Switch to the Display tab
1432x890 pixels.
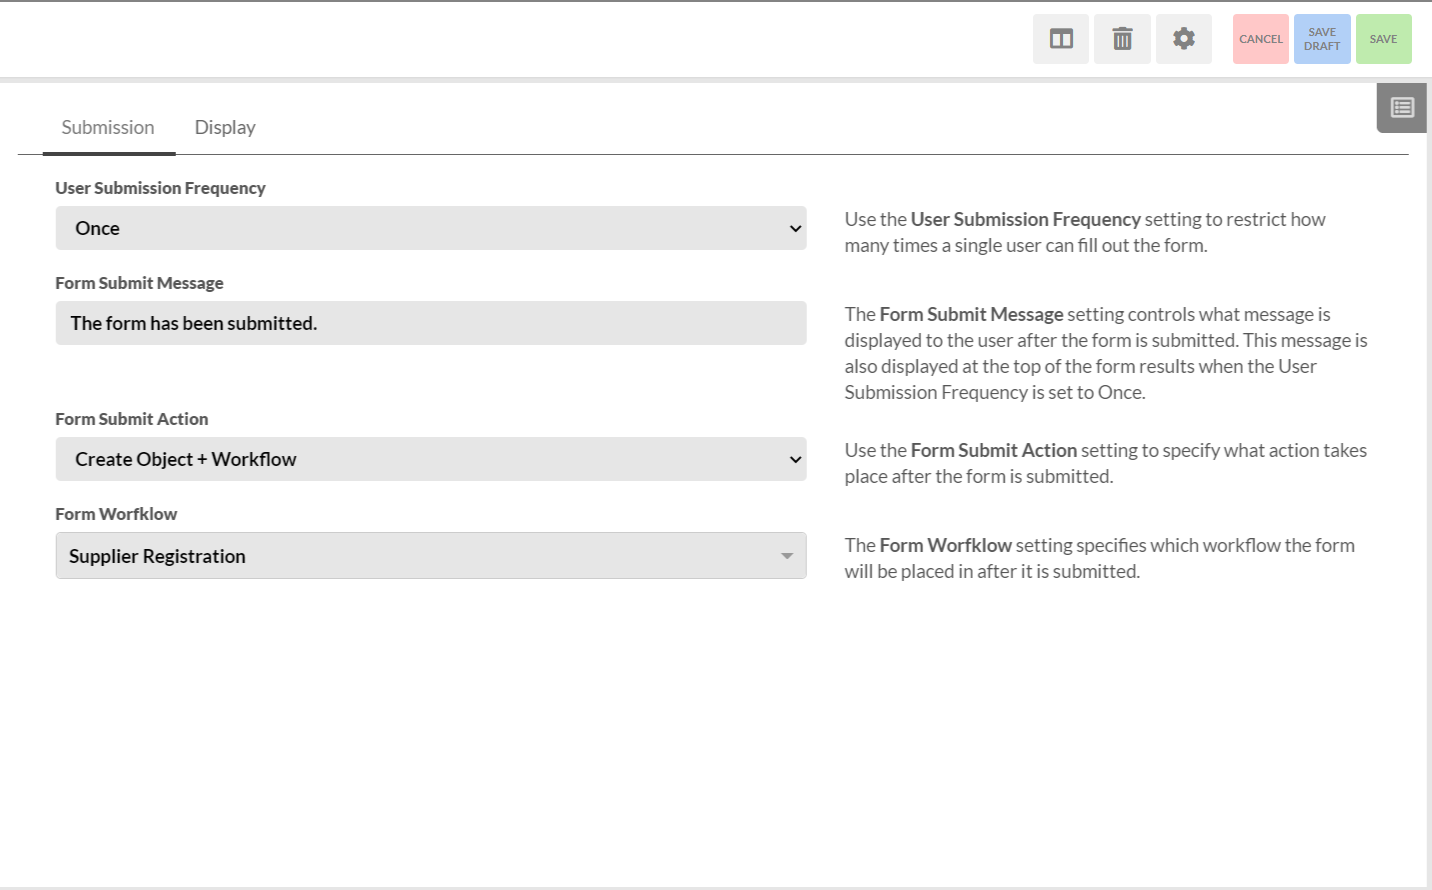click(224, 127)
